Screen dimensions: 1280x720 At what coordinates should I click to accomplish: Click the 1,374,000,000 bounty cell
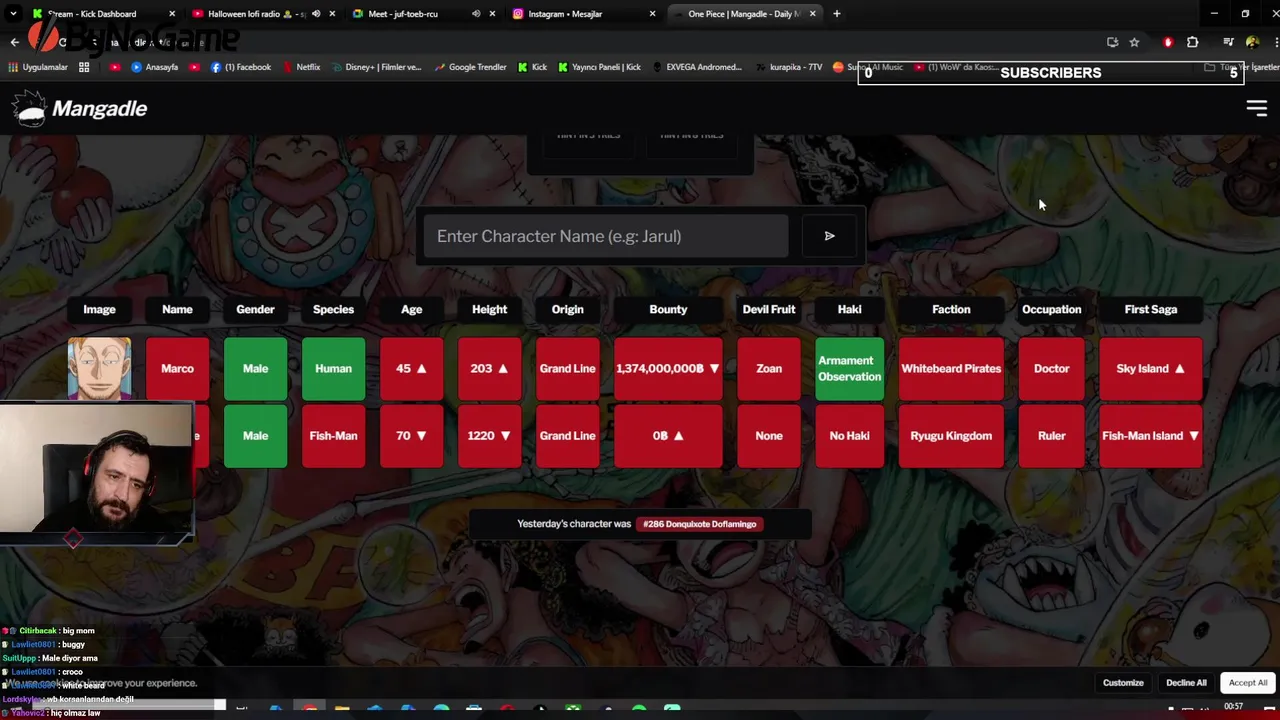point(668,369)
